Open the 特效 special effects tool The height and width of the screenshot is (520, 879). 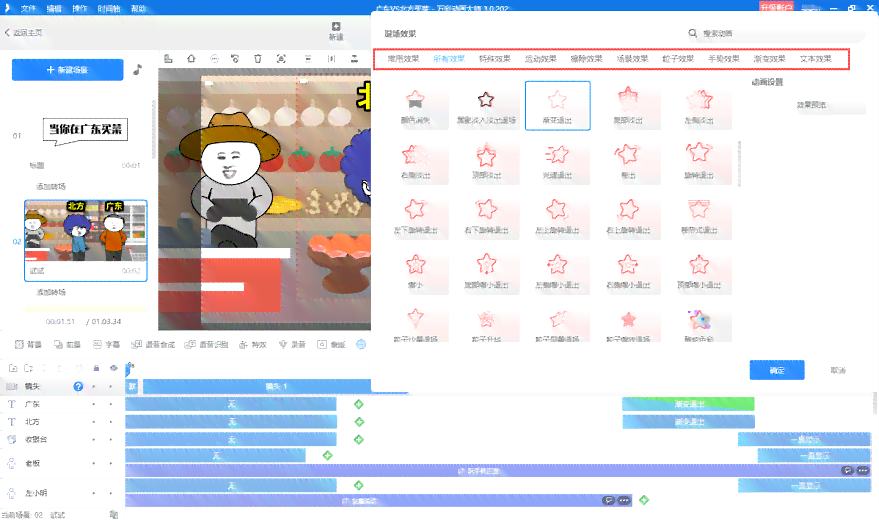(253, 345)
